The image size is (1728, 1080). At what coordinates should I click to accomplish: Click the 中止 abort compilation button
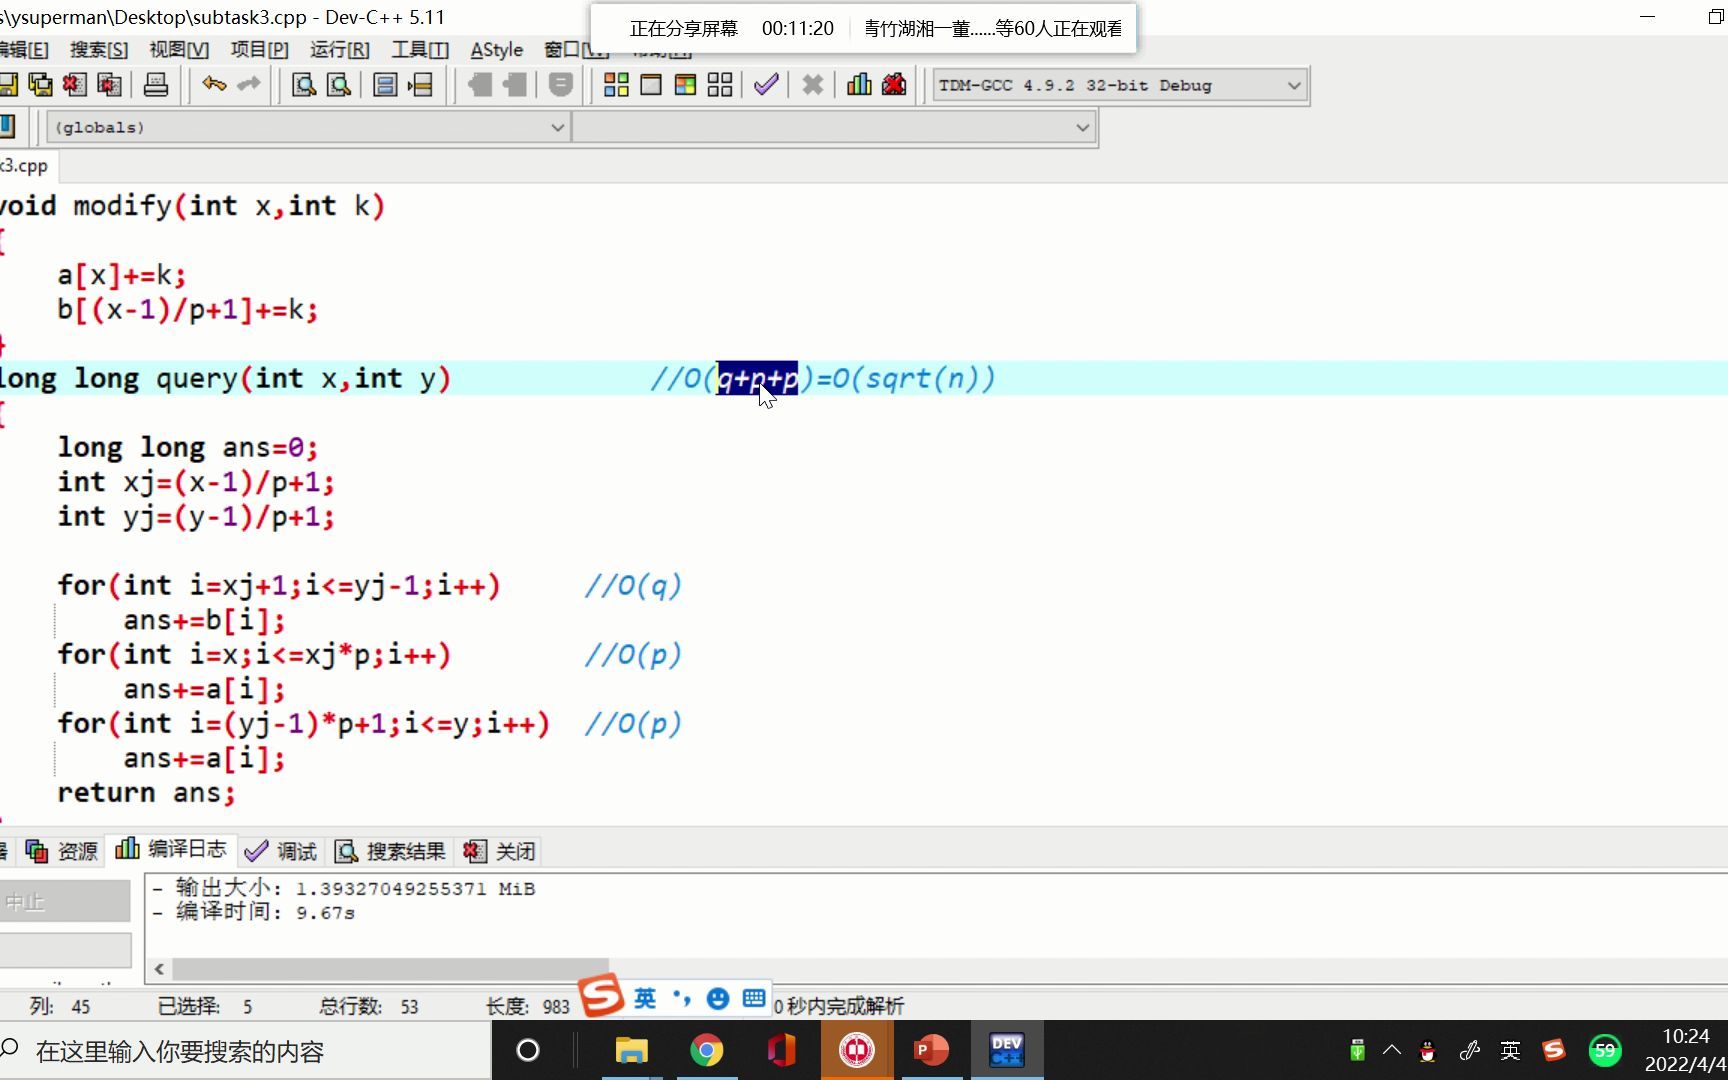[65, 902]
